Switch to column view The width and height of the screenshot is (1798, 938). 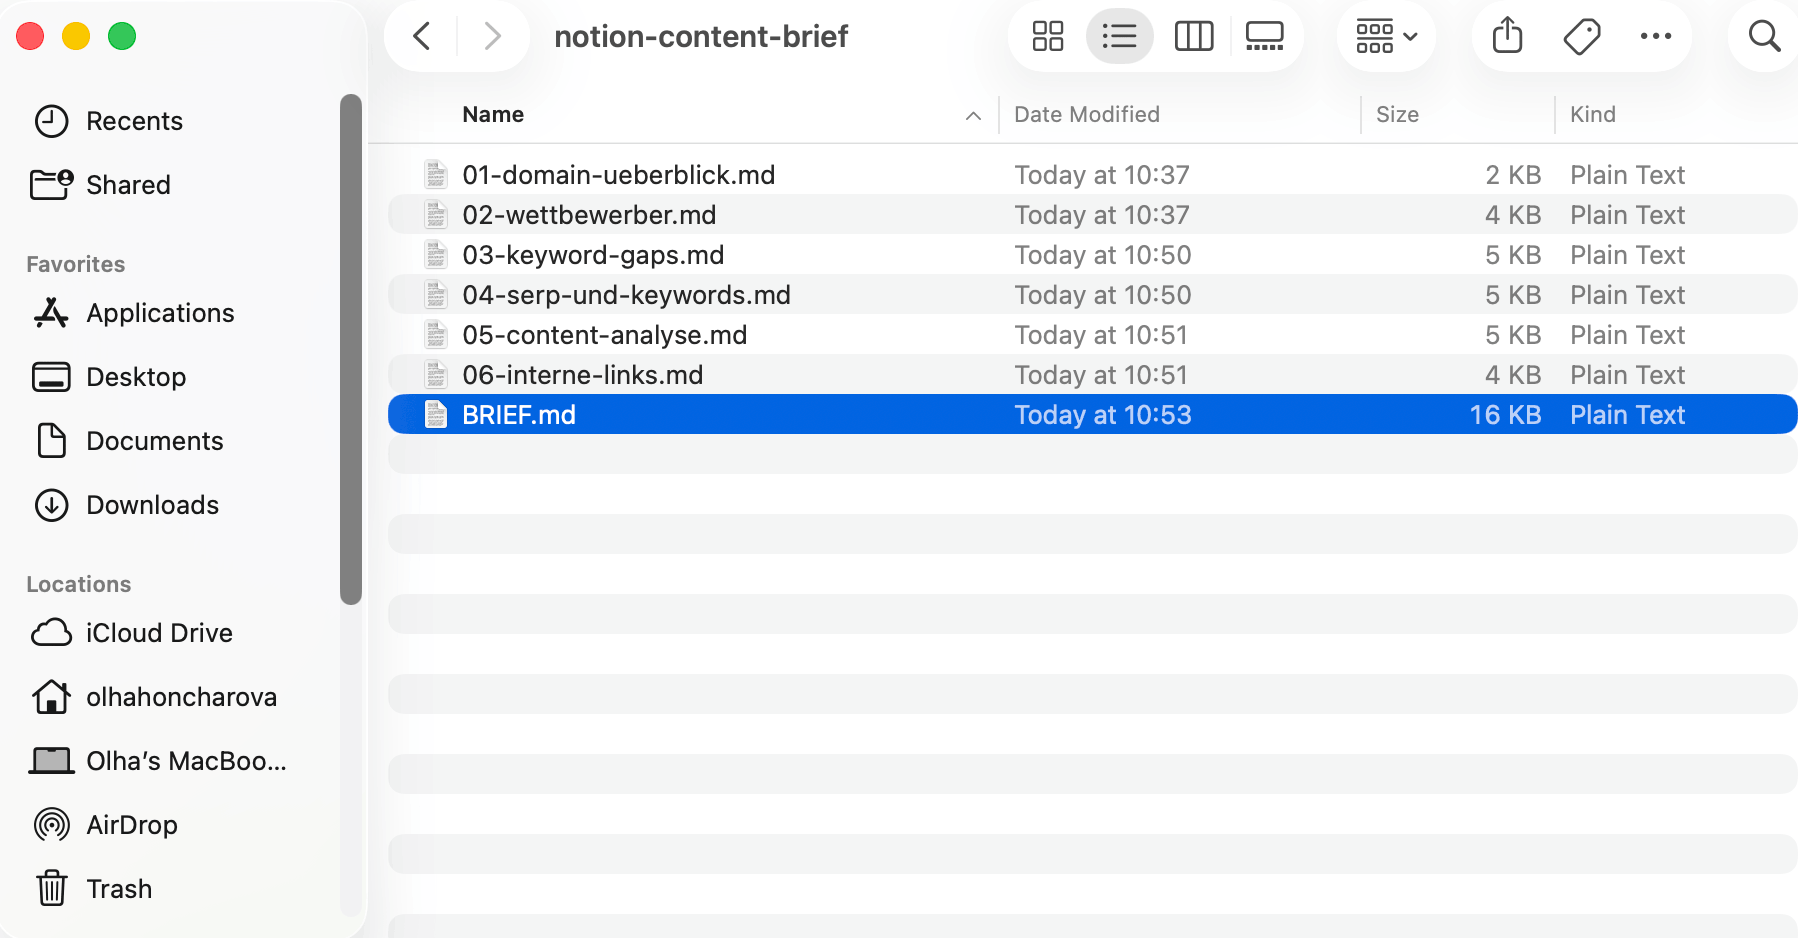pyautogui.click(x=1193, y=37)
